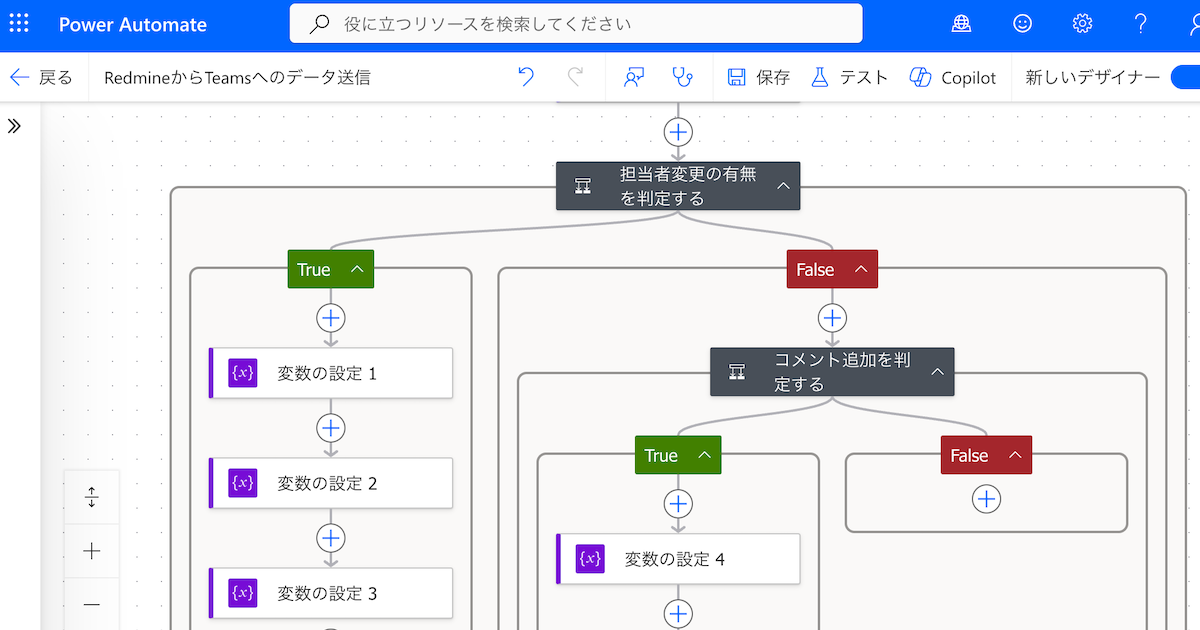Click the fit-to-view canvas control
This screenshot has height=630, width=1200.
pos(92,497)
